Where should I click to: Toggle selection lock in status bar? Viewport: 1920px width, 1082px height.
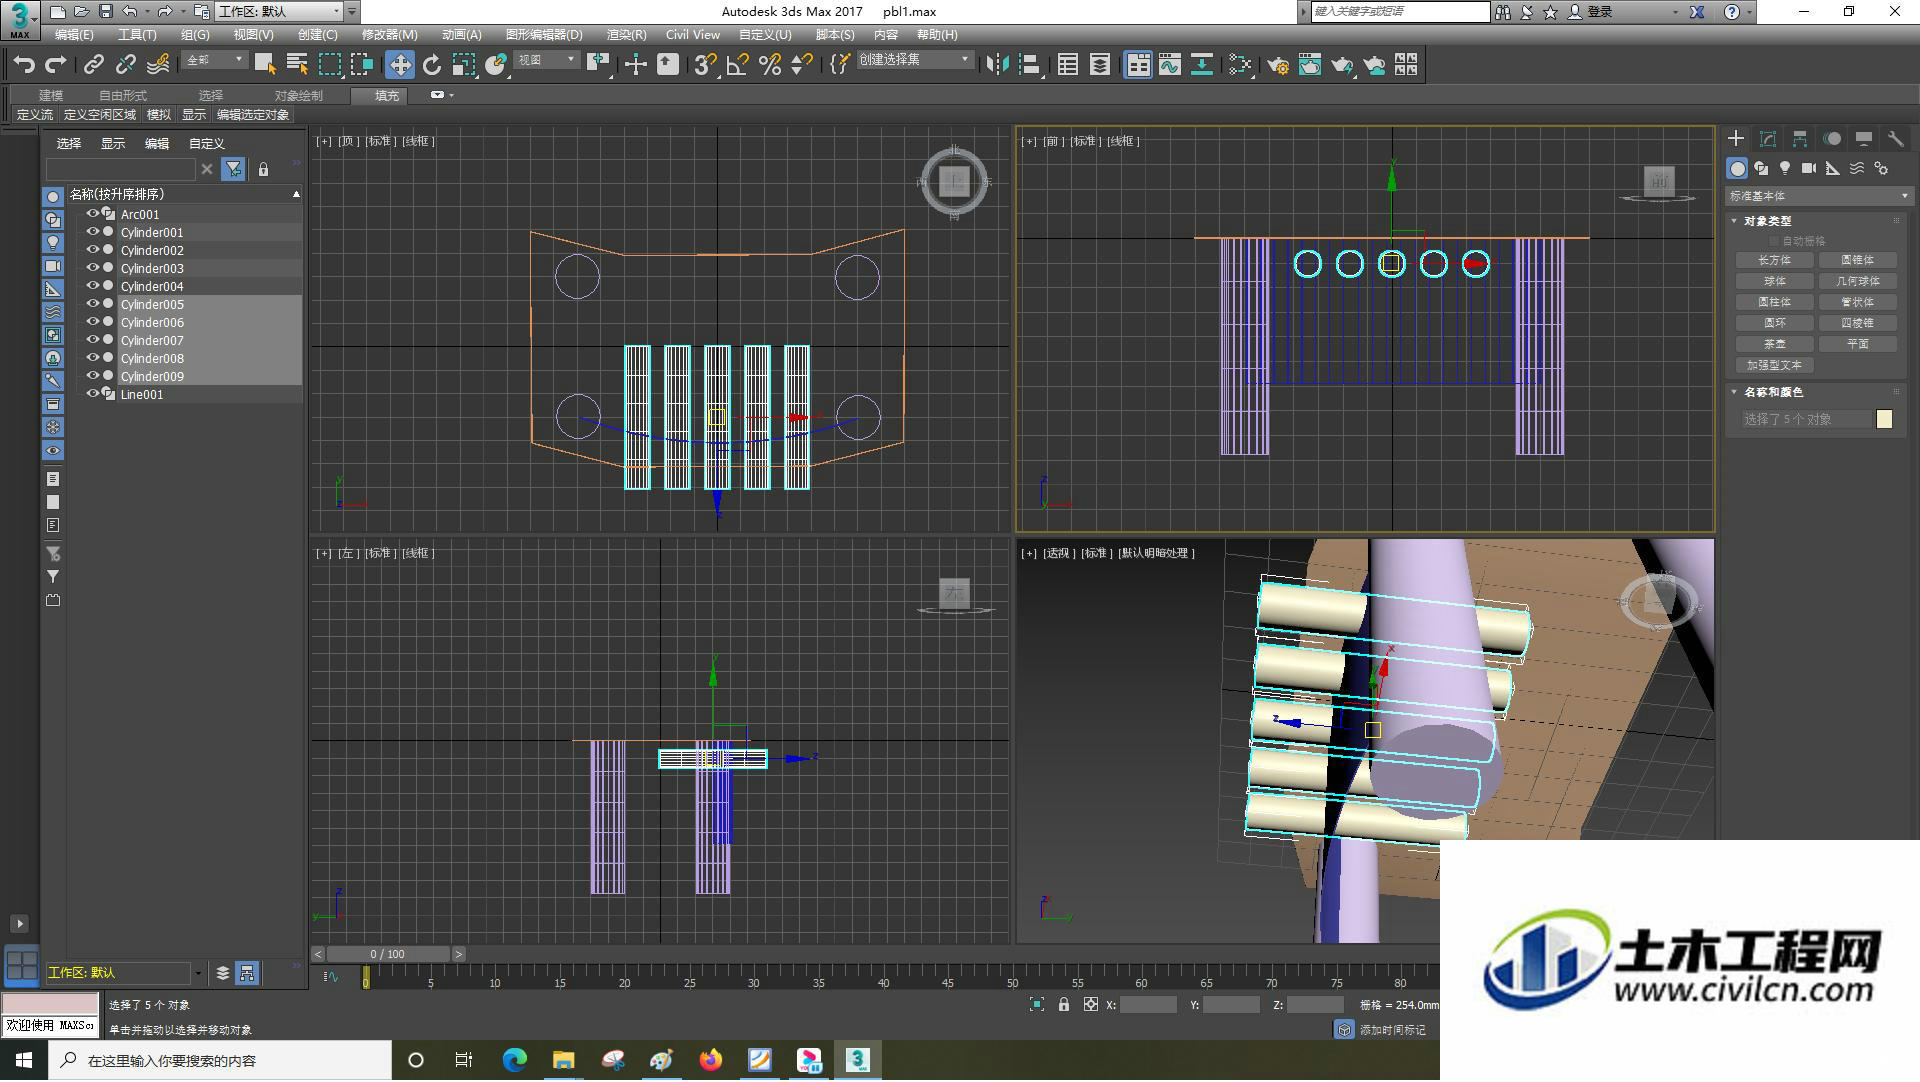[x=1064, y=1005]
